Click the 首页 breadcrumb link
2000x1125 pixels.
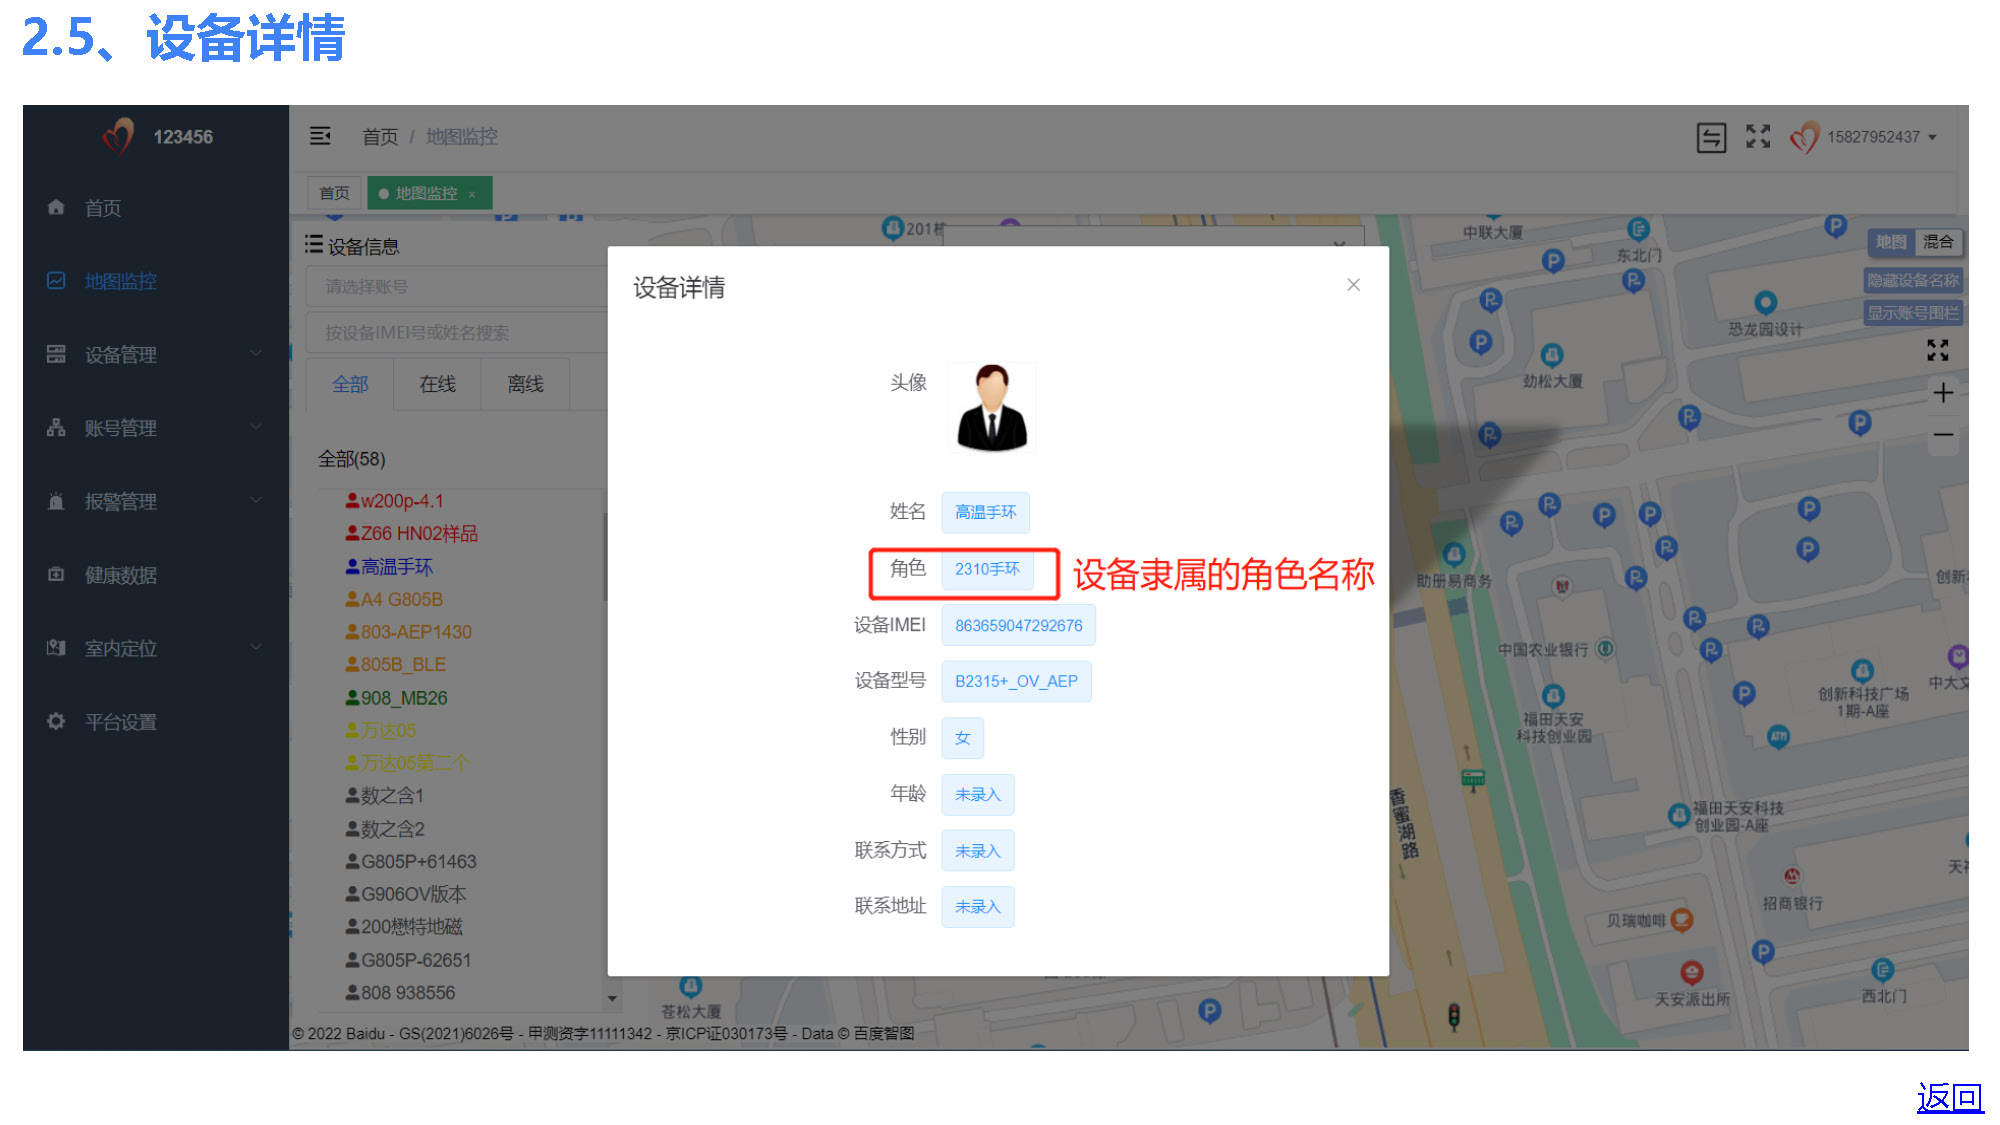379,136
